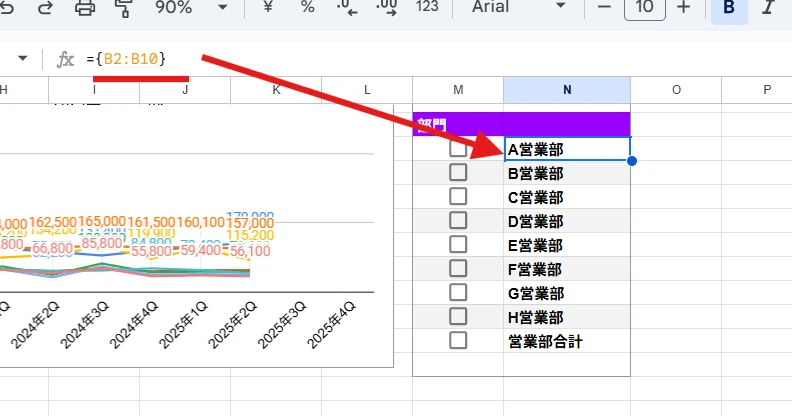Select cell containing A営業部
The width and height of the screenshot is (792, 416).
pos(567,149)
